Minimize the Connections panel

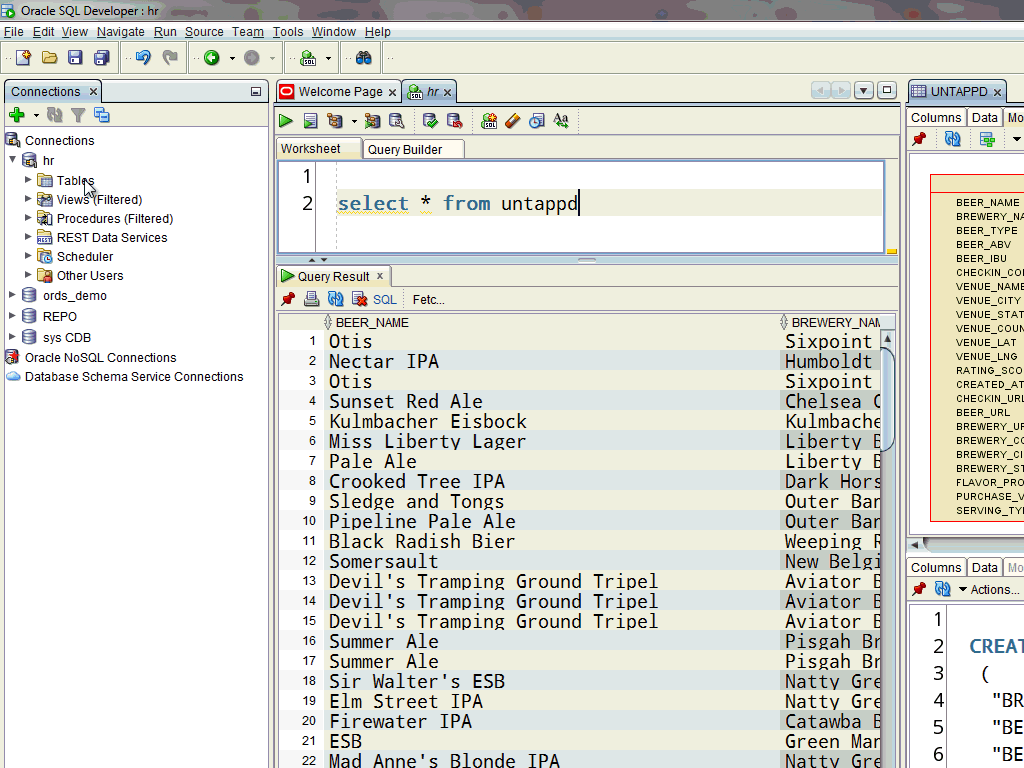point(256,92)
